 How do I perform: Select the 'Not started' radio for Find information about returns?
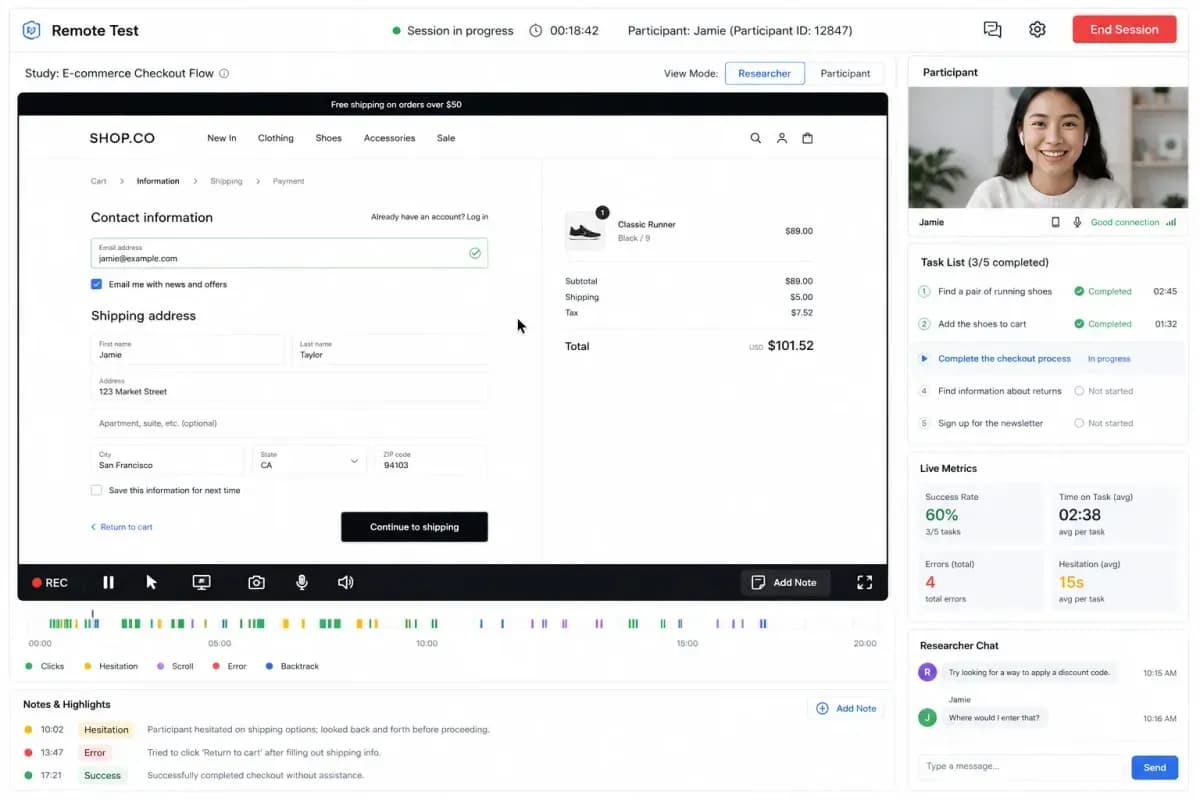click(x=1079, y=391)
